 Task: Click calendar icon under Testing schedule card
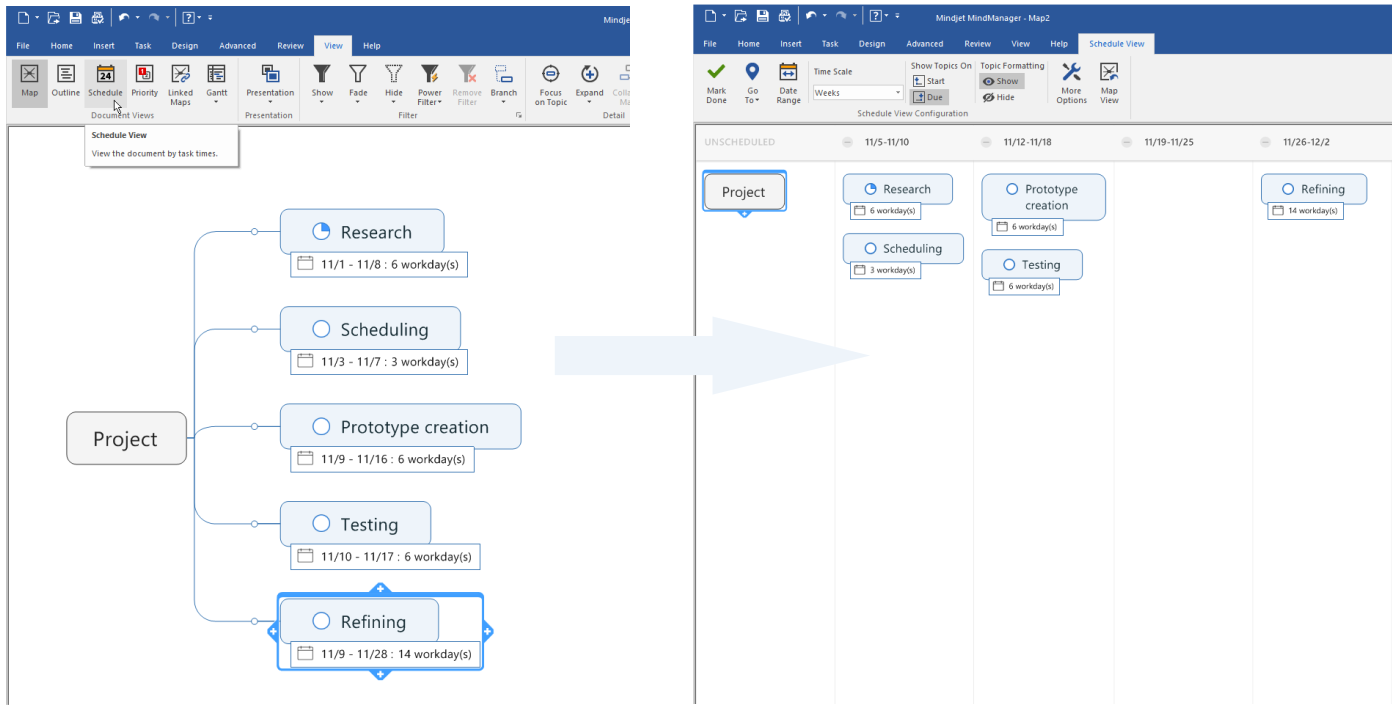(998, 286)
